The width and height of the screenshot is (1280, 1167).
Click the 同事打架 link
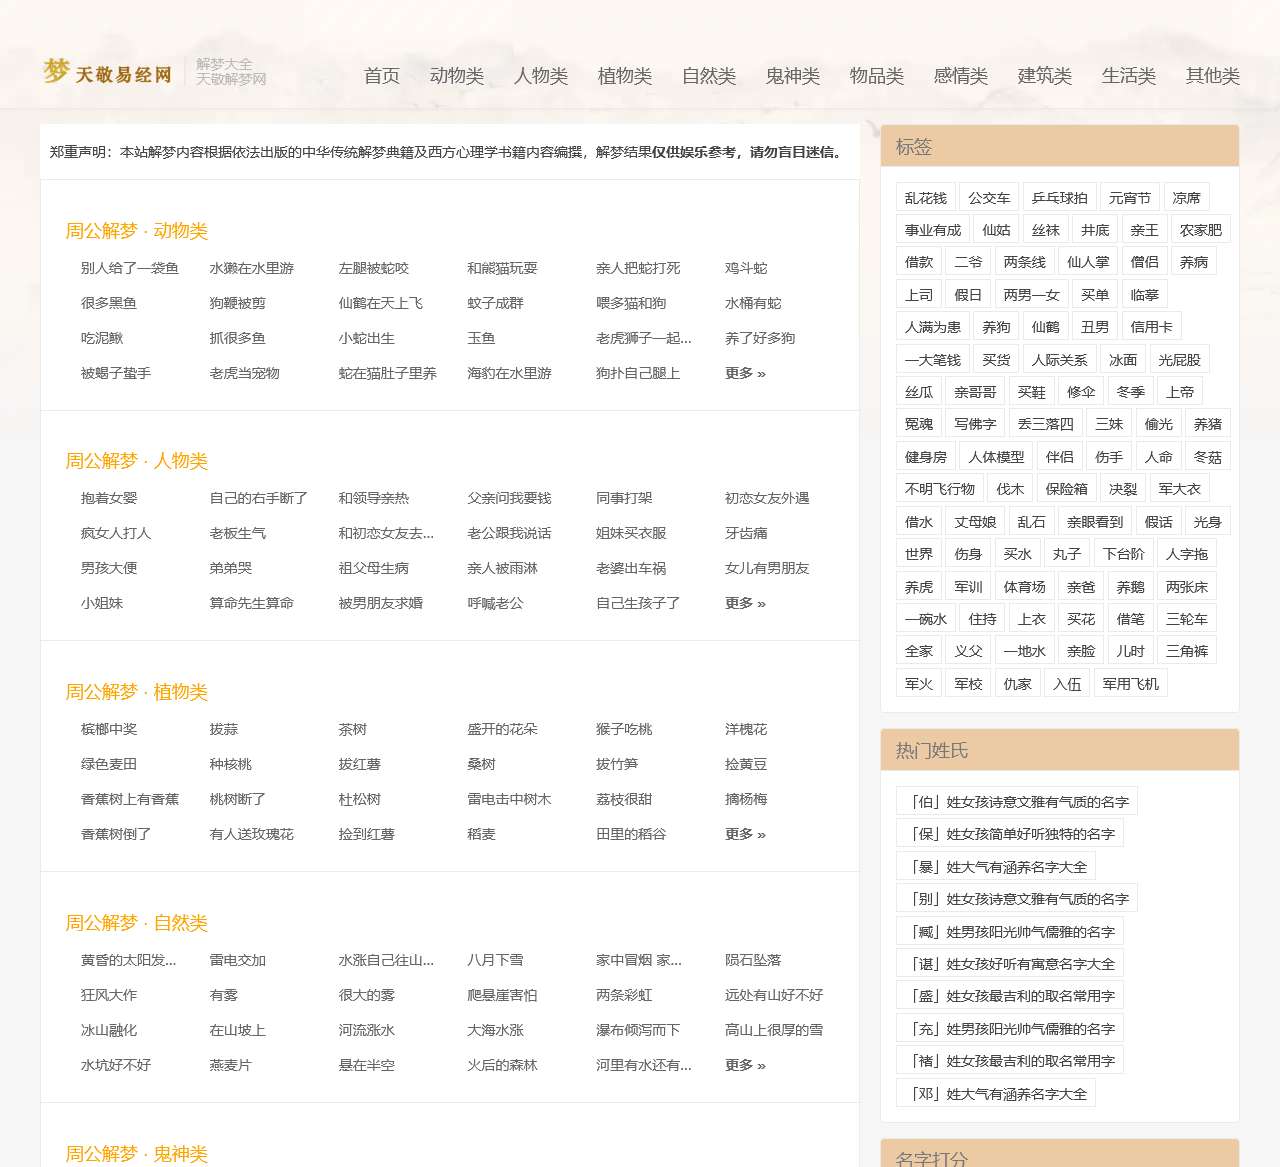(624, 498)
